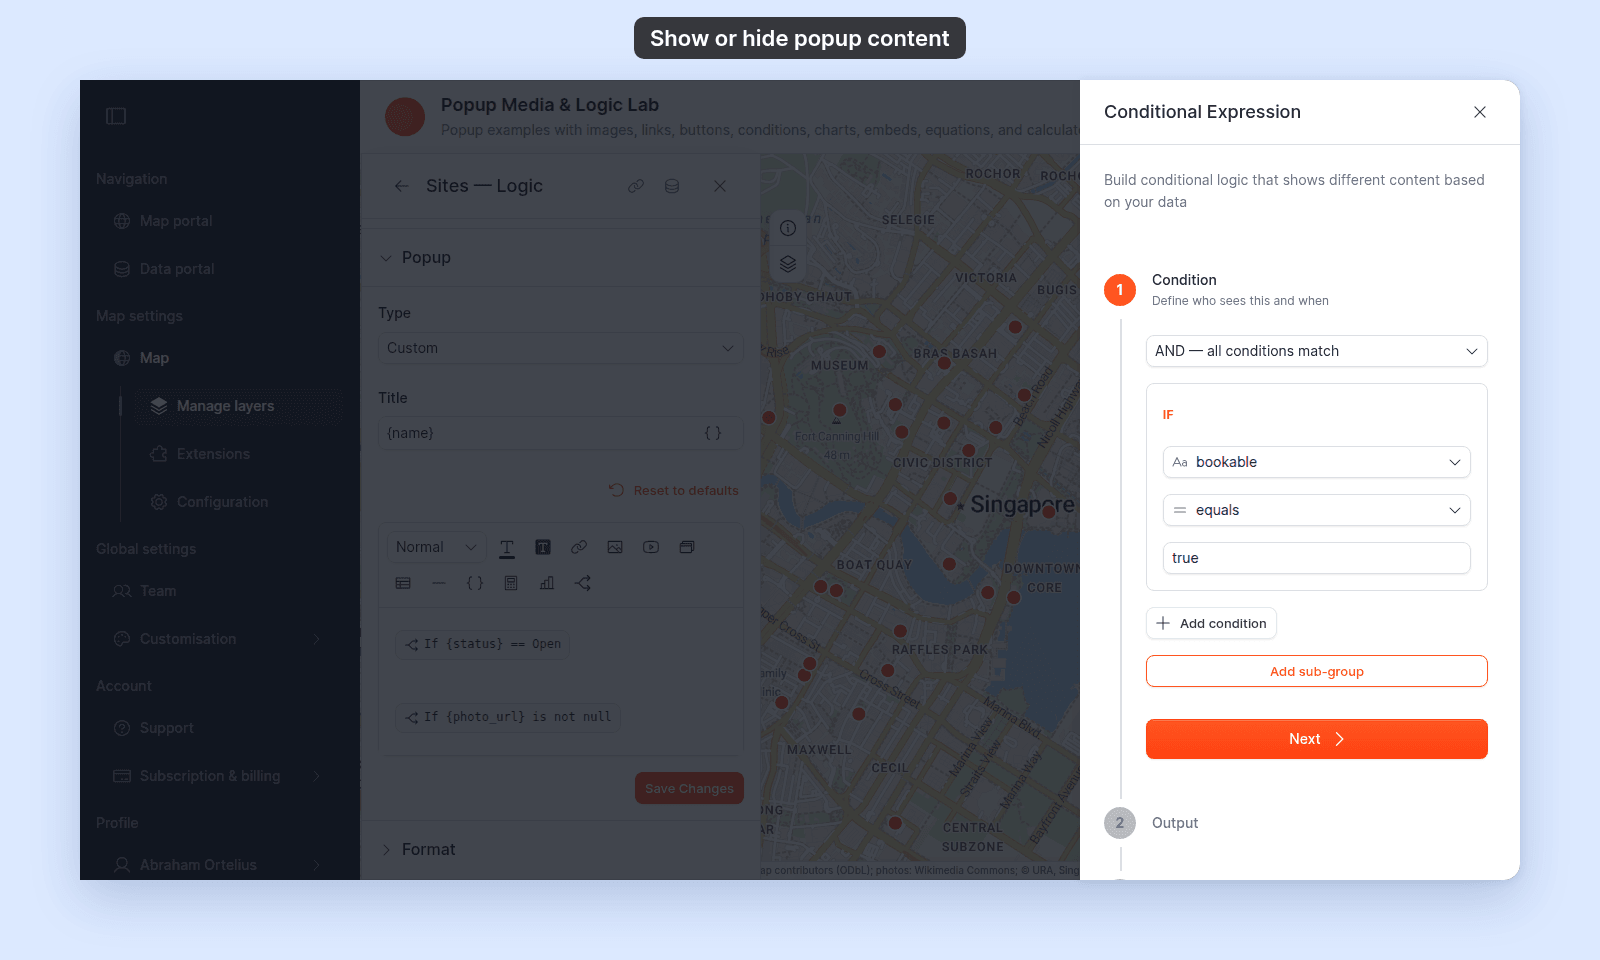Click the video embed icon in toolbar
This screenshot has height=960, width=1600.
[651, 547]
